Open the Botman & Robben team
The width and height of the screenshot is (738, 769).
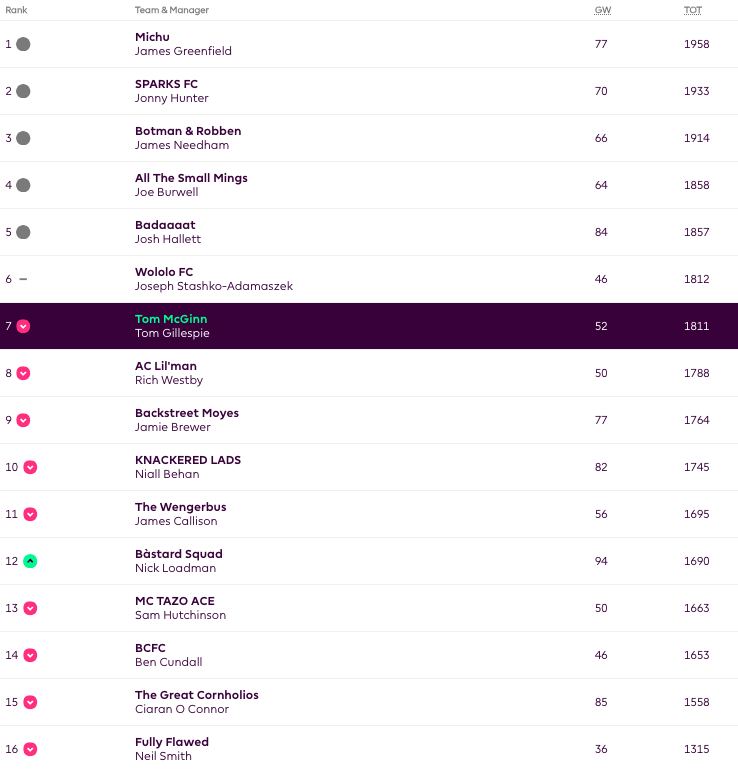(188, 131)
